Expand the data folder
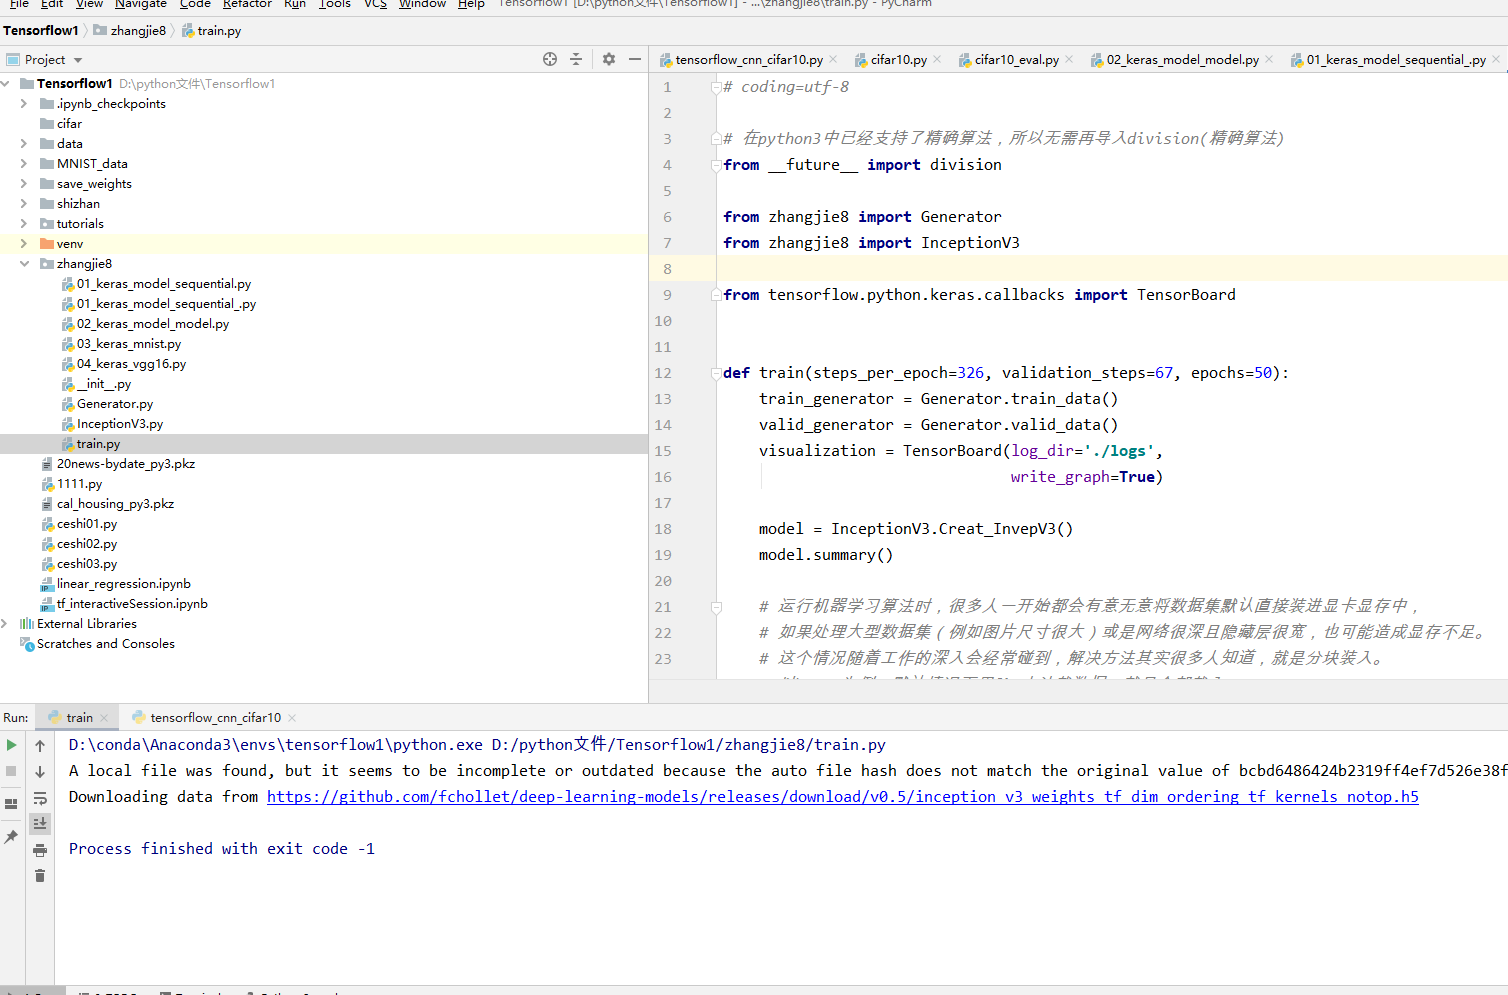This screenshot has width=1508, height=995. pyautogui.click(x=24, y=144)
